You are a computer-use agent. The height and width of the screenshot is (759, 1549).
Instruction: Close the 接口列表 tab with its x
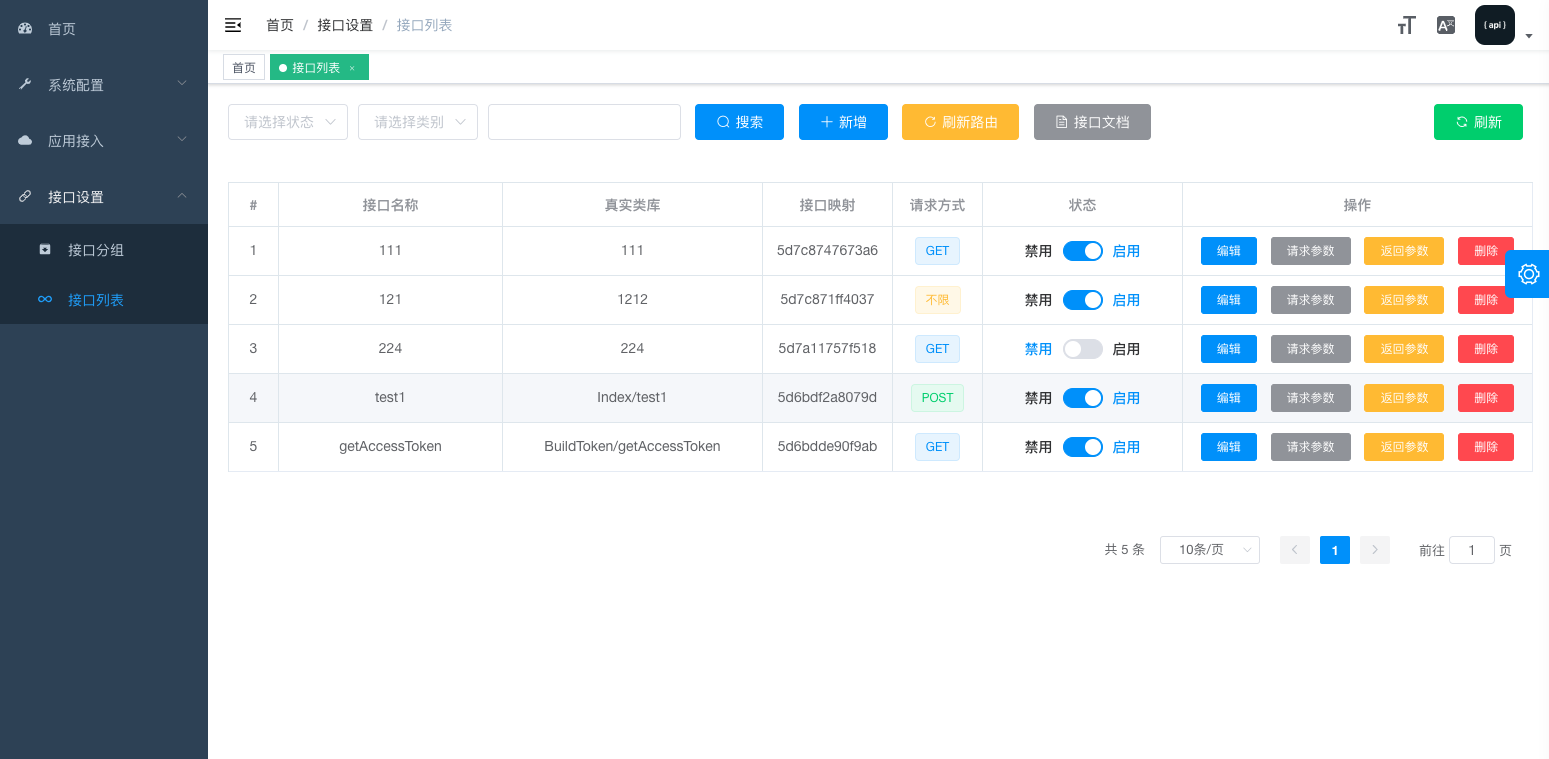point(352,68)
